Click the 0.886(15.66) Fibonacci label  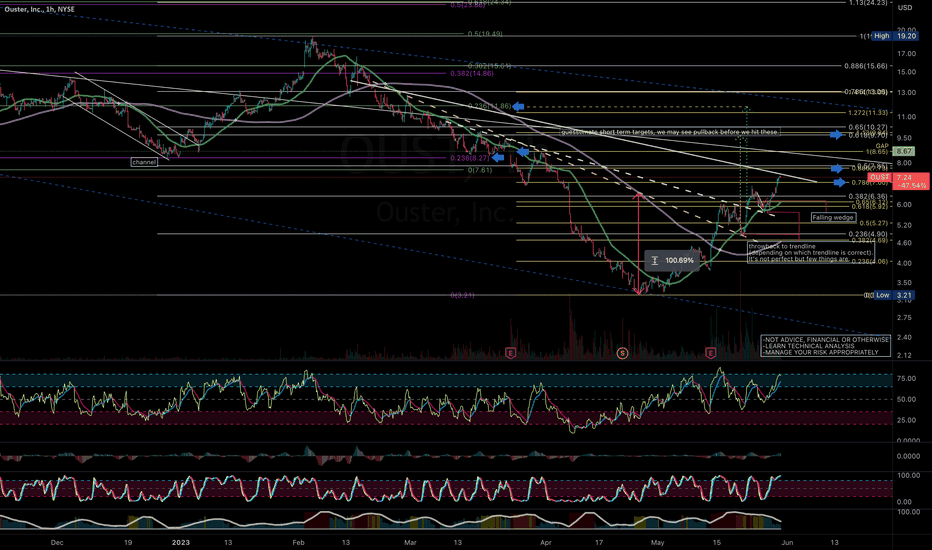(x=866, y=66)
